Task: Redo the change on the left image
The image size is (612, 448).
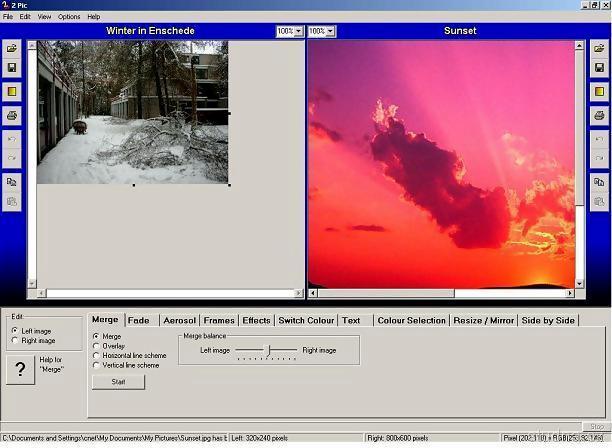Action: pos(12,158)
